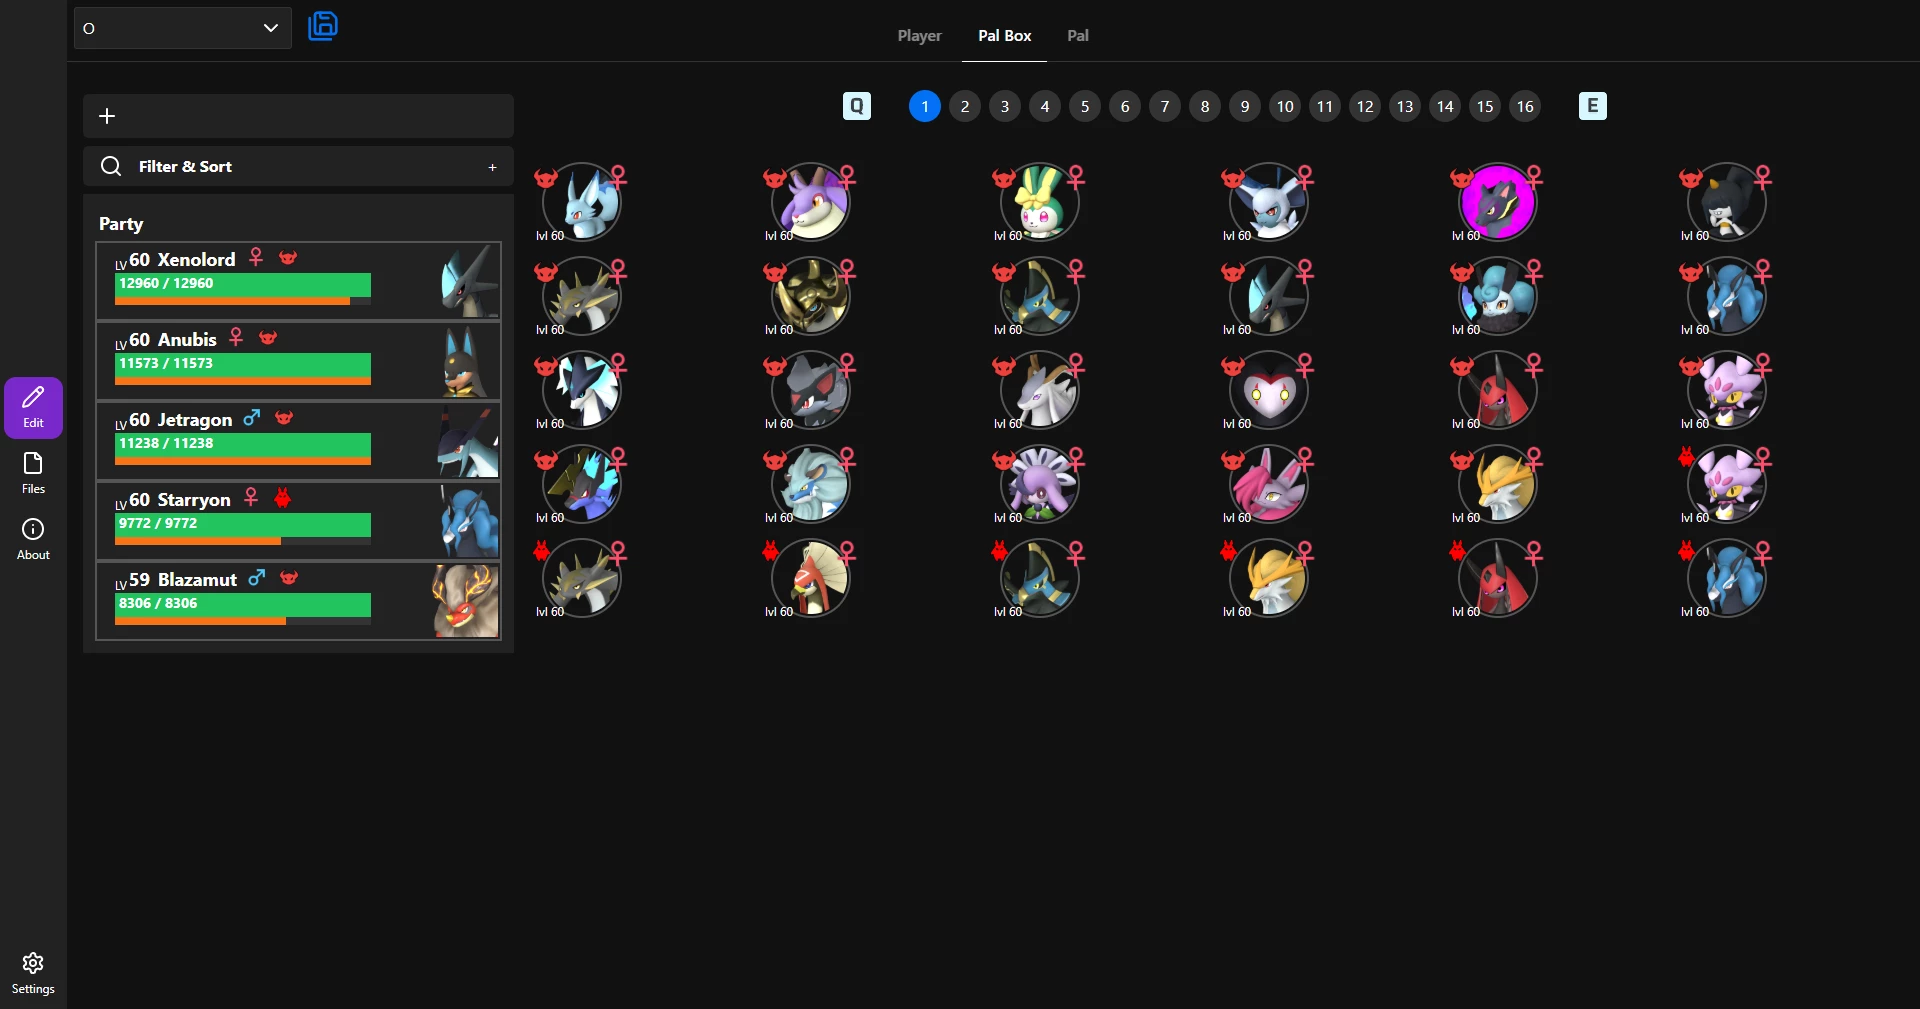Viewport: 1920px width, 1009px height.
Task: Select party member Starryon
Action: [x=298, y=521]
